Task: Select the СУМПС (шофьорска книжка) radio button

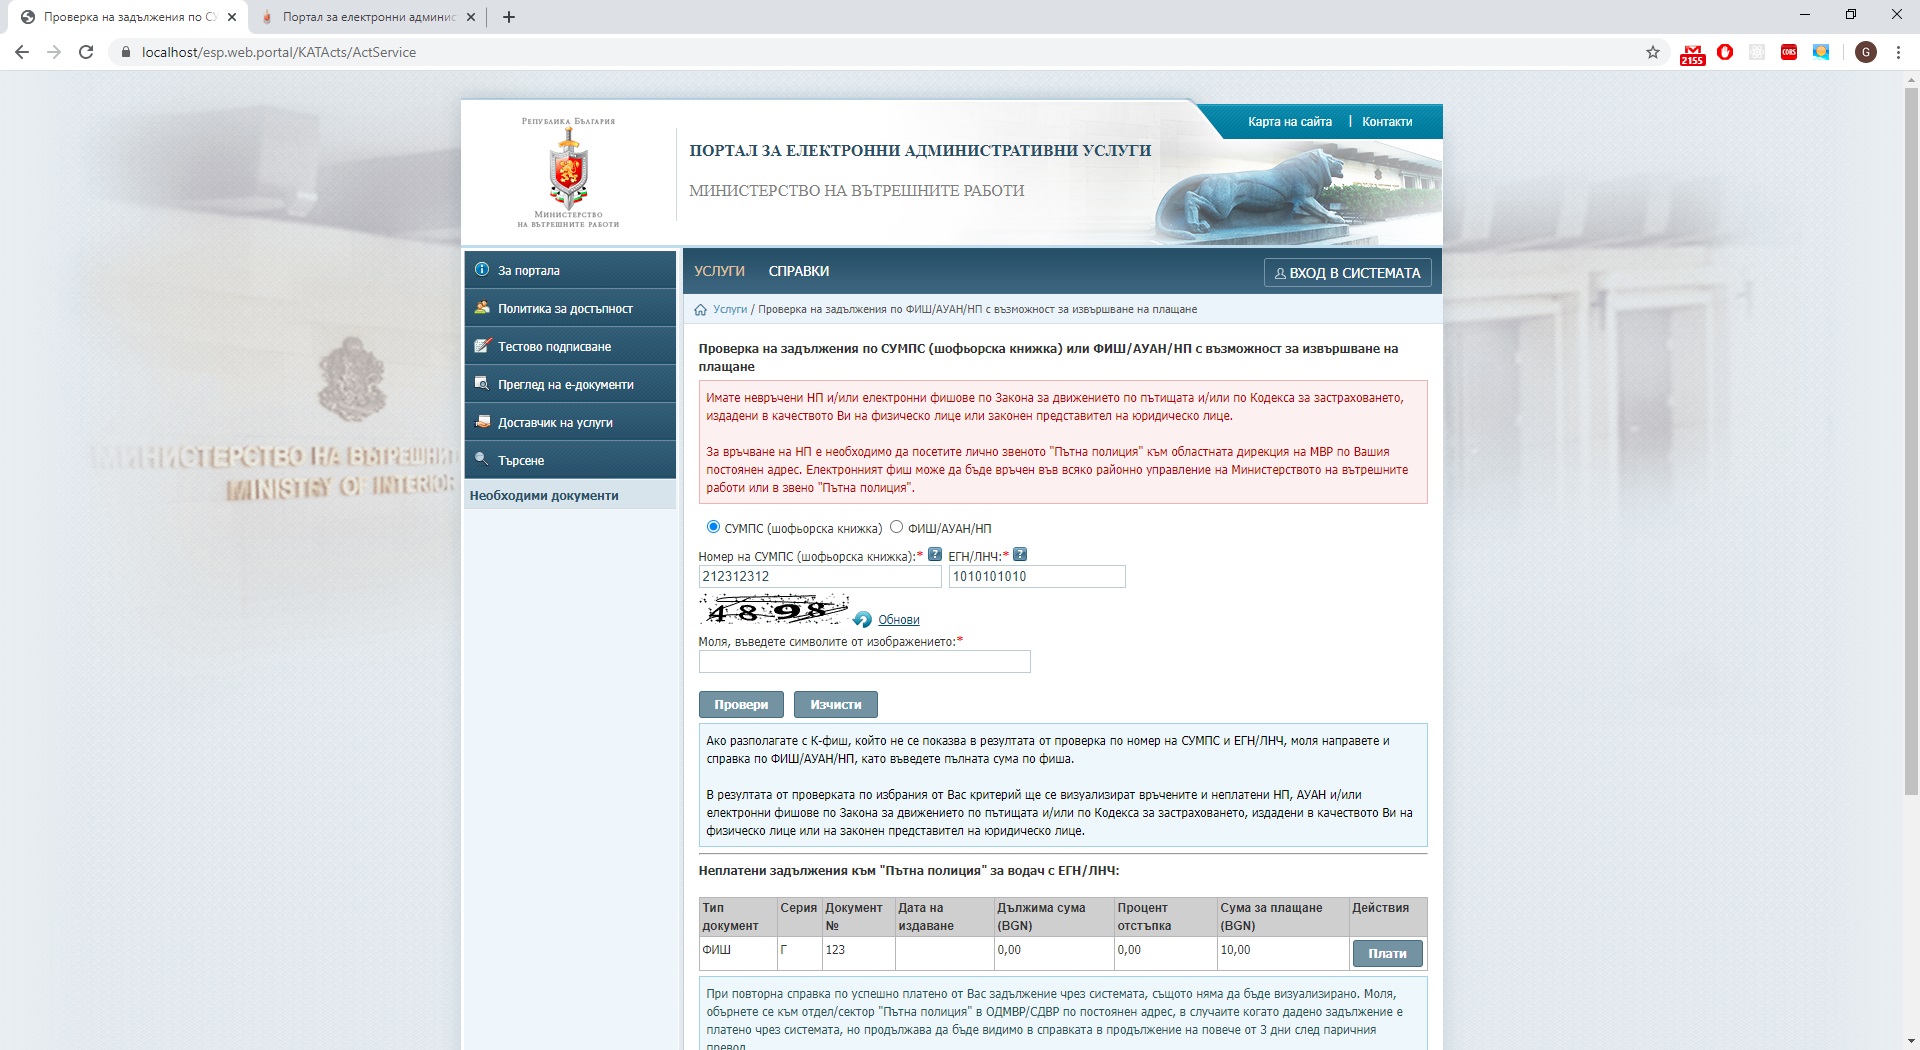Action: 713,527
